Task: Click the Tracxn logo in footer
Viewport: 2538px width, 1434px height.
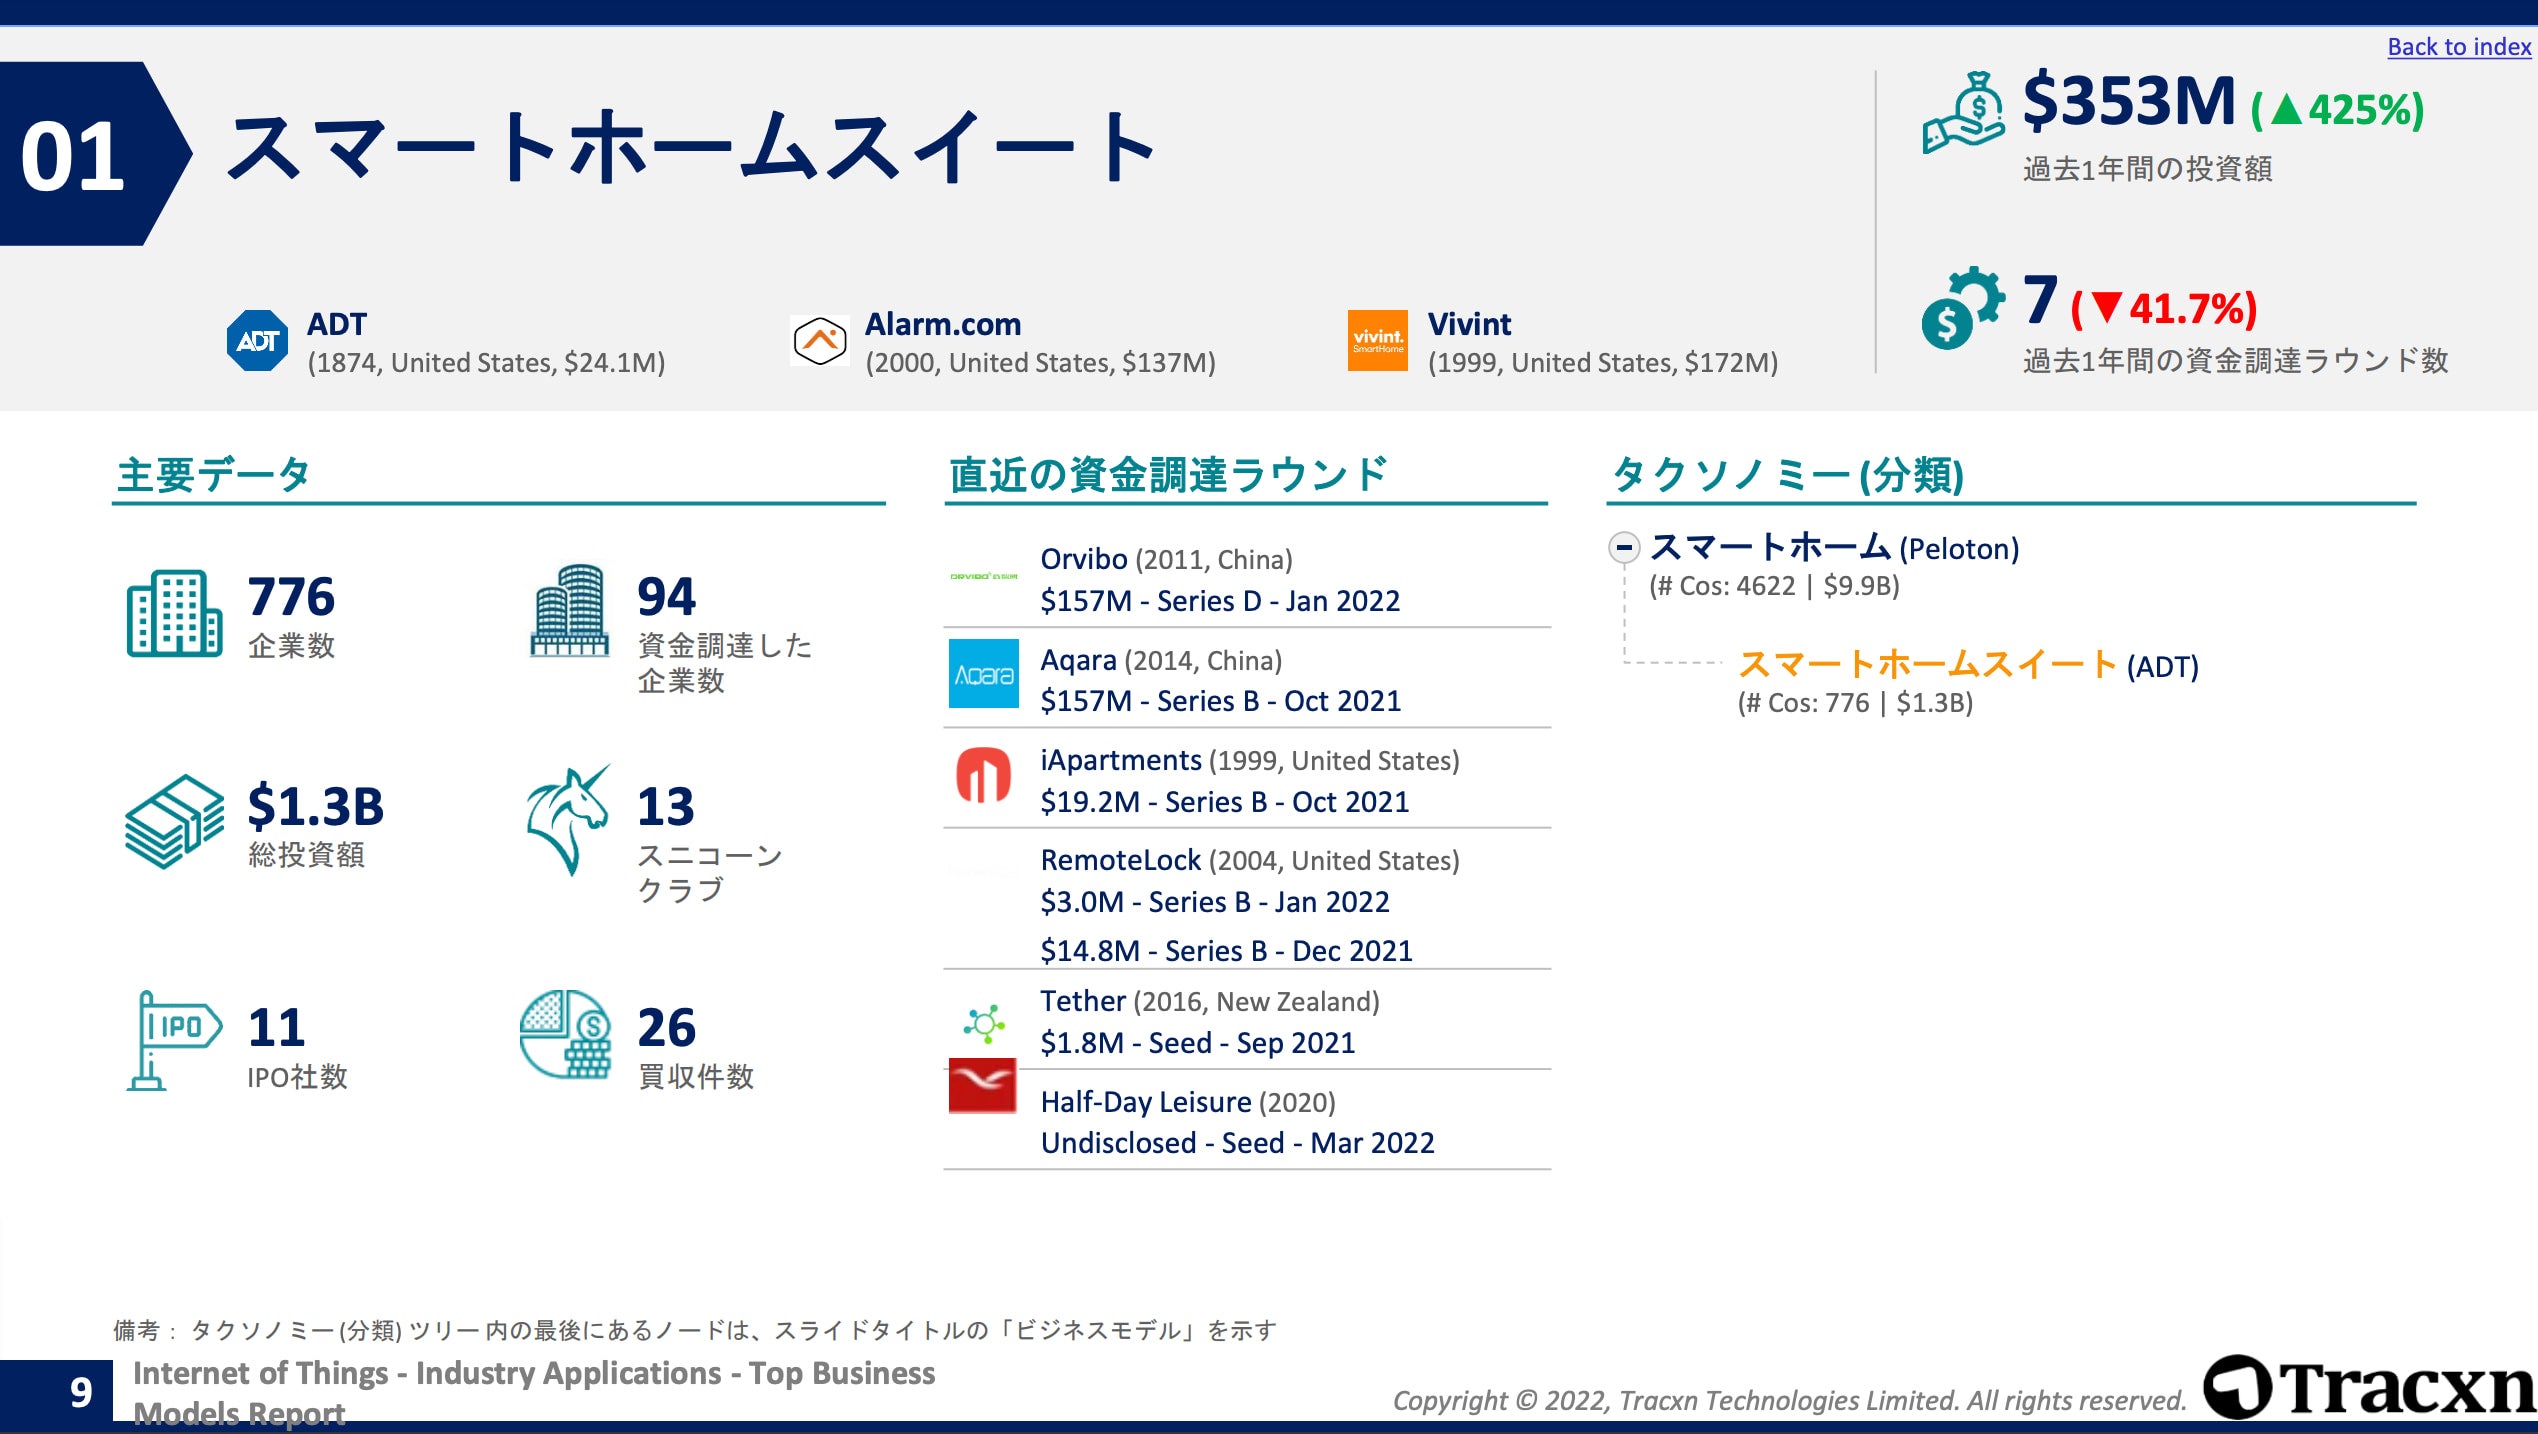Action: (x=2368, y=1388)
